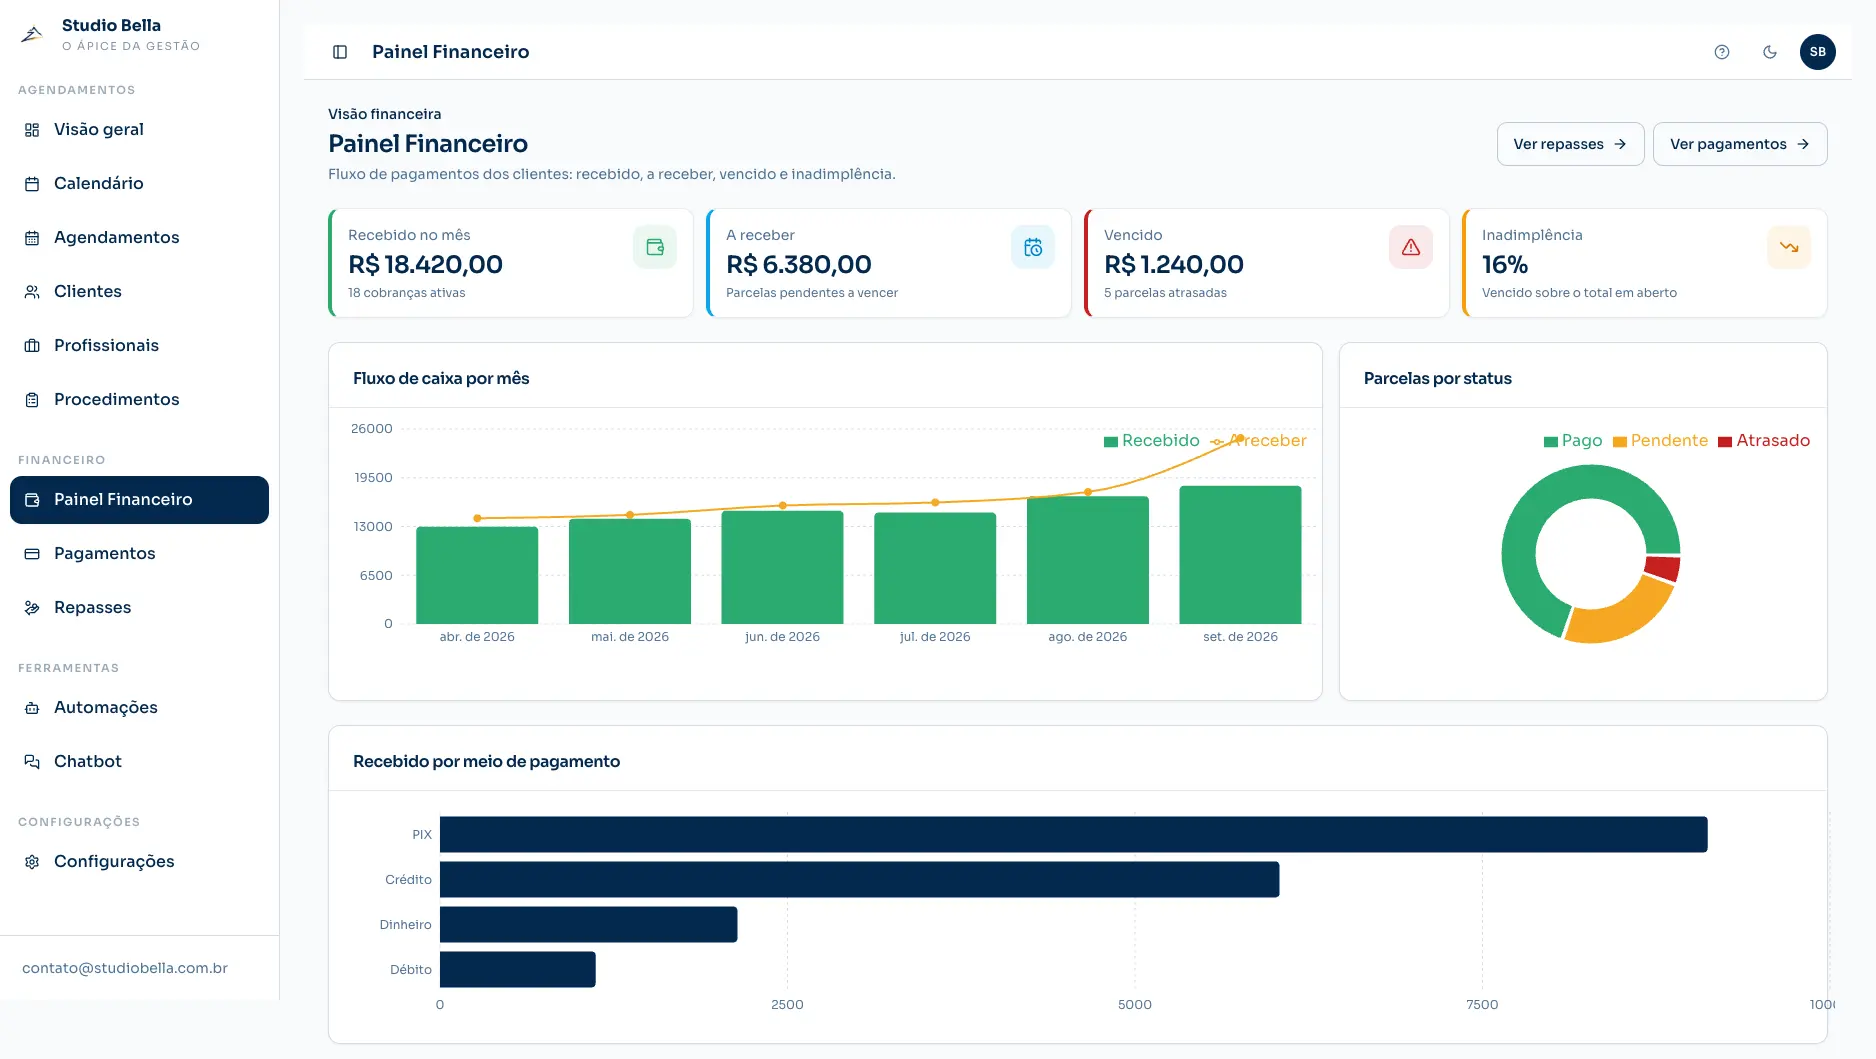The width and height of the screenshot is (1876, 1059).
Task: Click the orange Pendente donut segment
Action: pyautogui.click(x=1622, y=616)
